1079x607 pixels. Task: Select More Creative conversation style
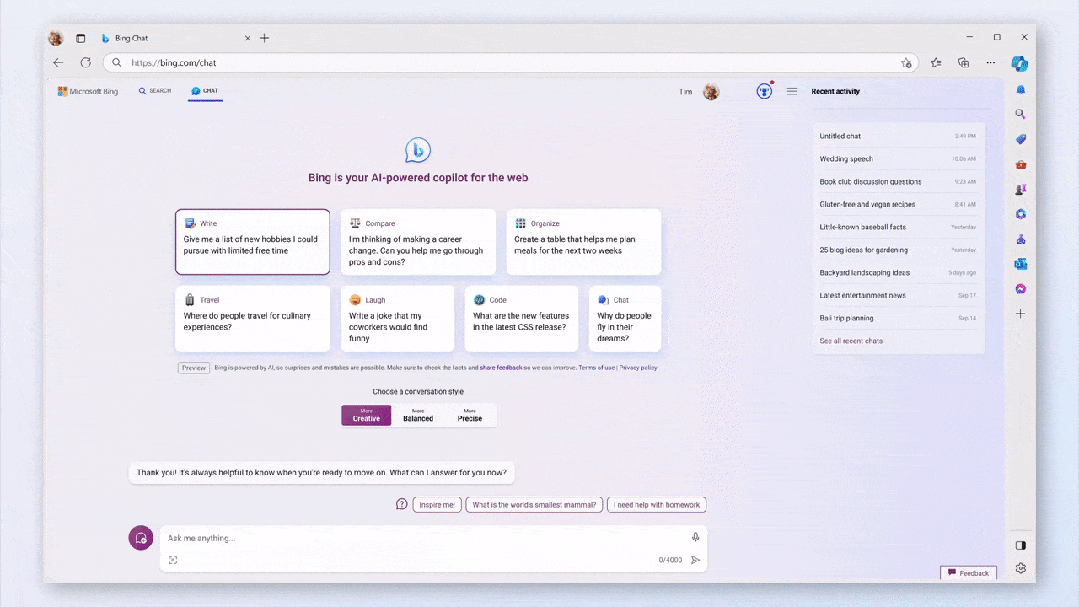[x=366, y=415]
